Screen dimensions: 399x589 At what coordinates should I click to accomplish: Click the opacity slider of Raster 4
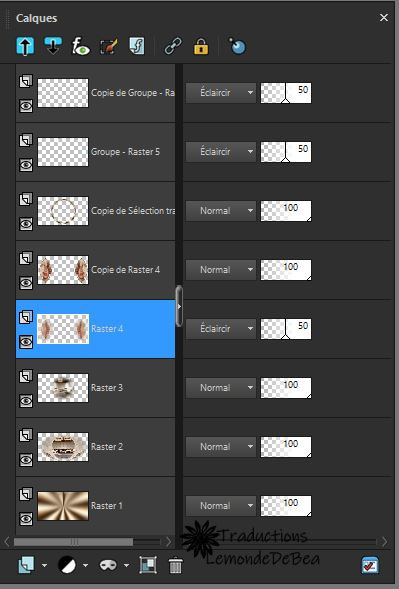pyautogui.click(x=286, y=329)
